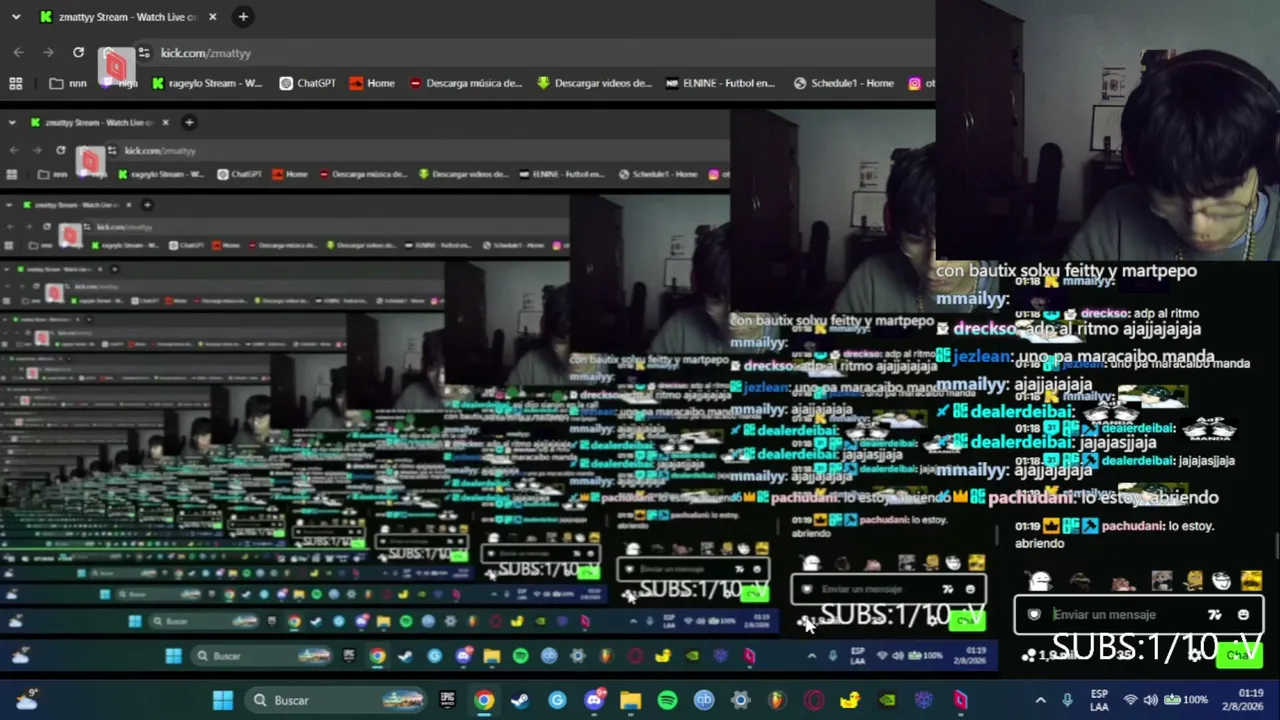
Task: Open the ESP LAA language switcher
Action: pos(1099,700)
